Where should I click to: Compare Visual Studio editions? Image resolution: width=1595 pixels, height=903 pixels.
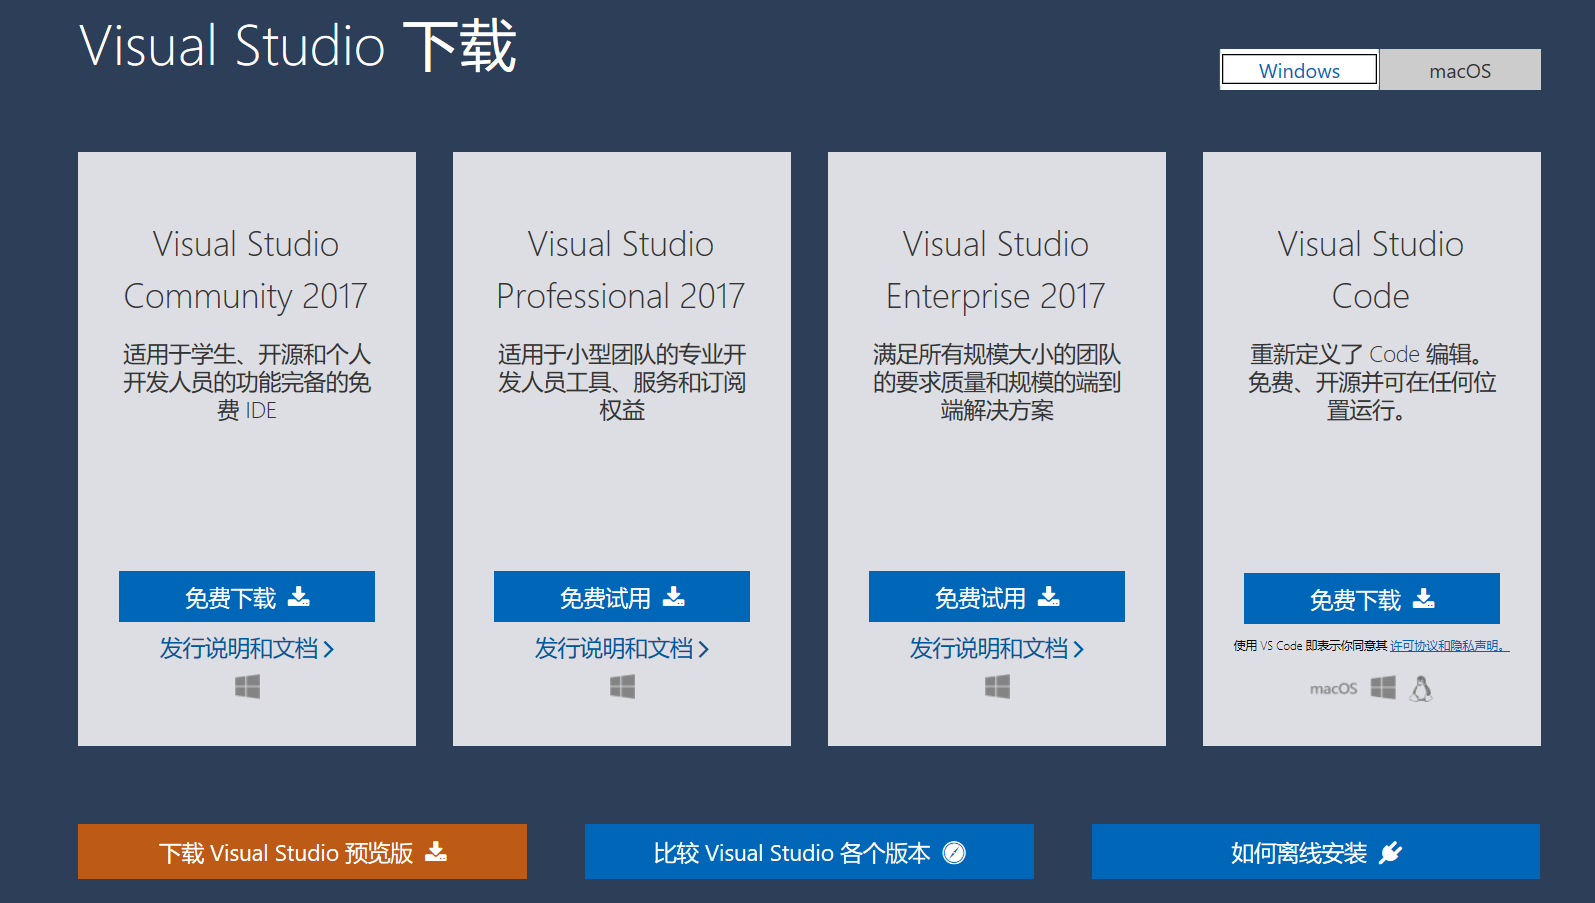(809, 852)
